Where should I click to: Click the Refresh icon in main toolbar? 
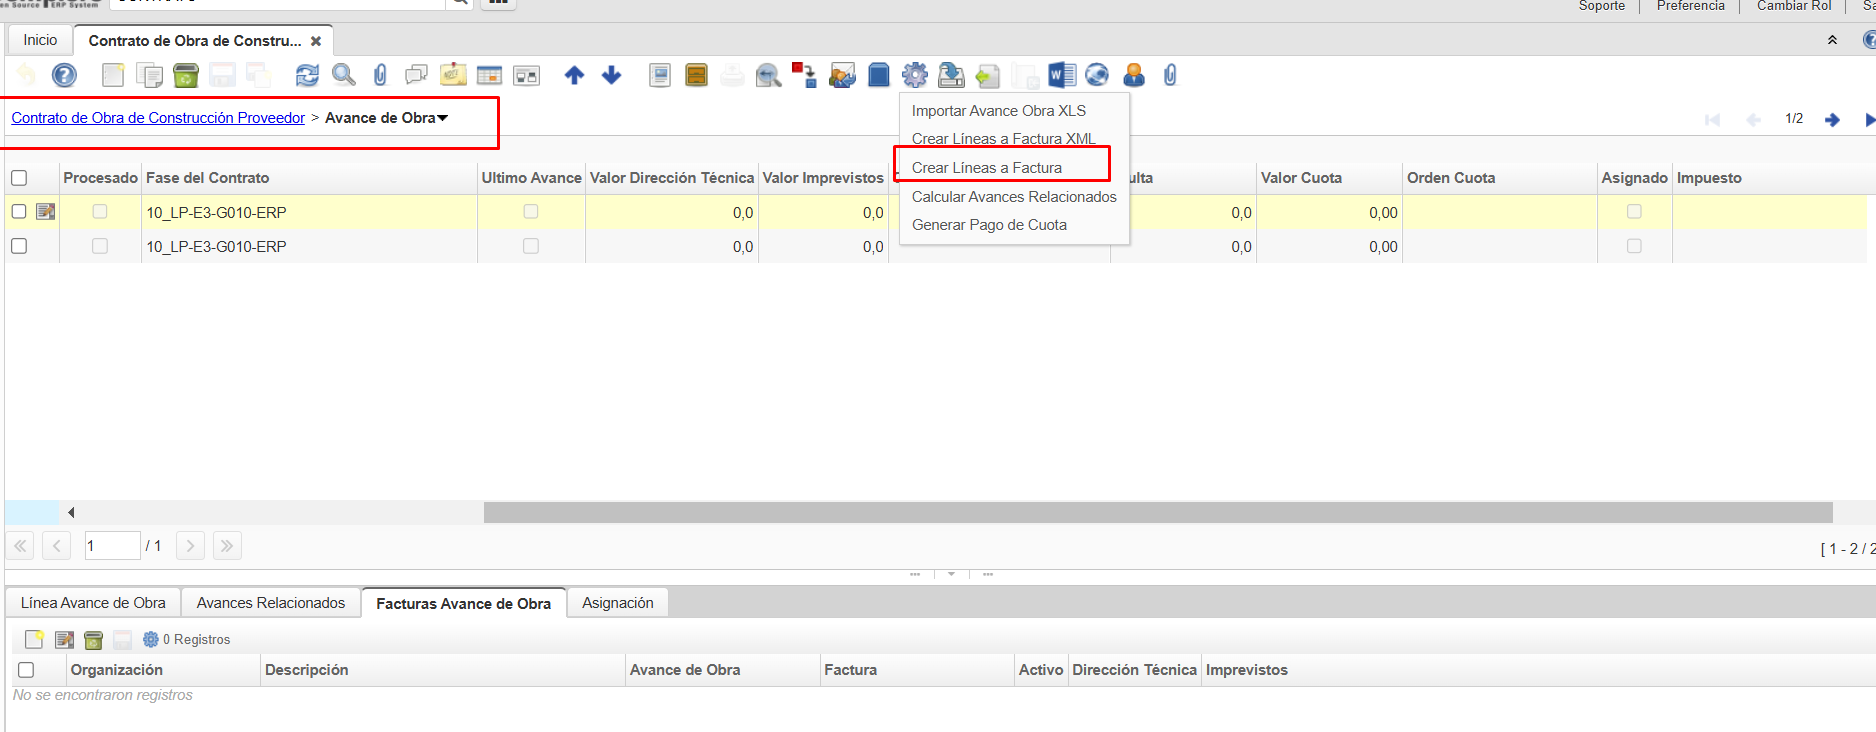pos(307,75)
